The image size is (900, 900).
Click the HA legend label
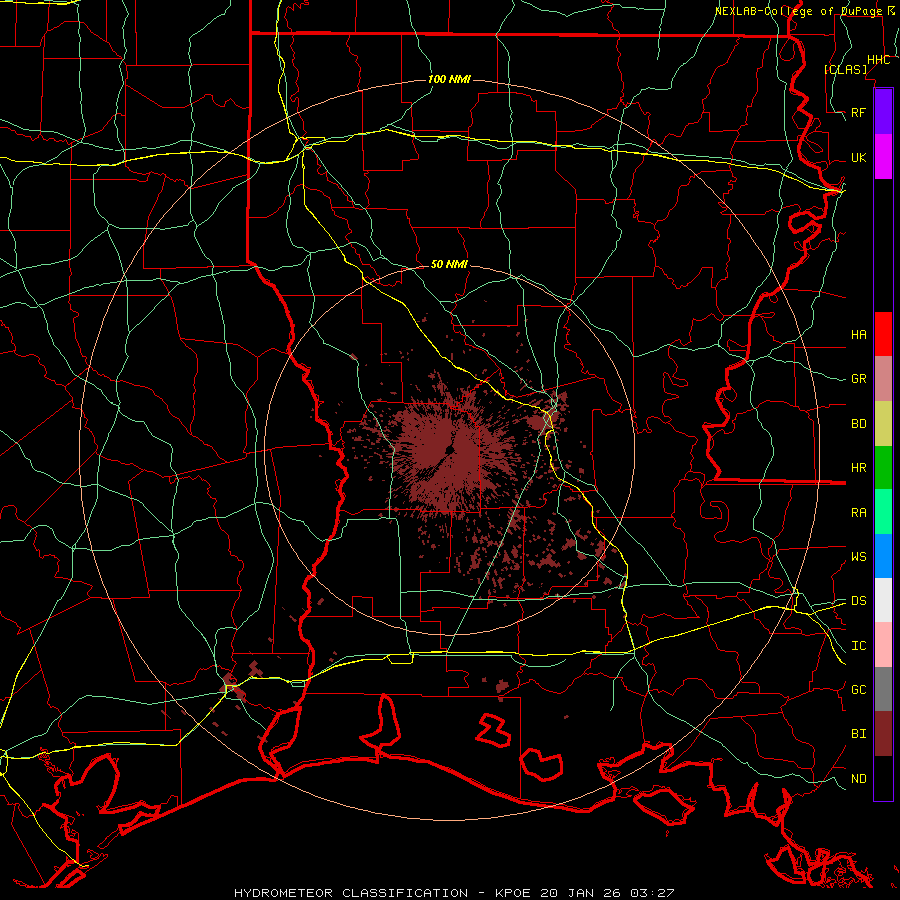(x=858, y=334)
